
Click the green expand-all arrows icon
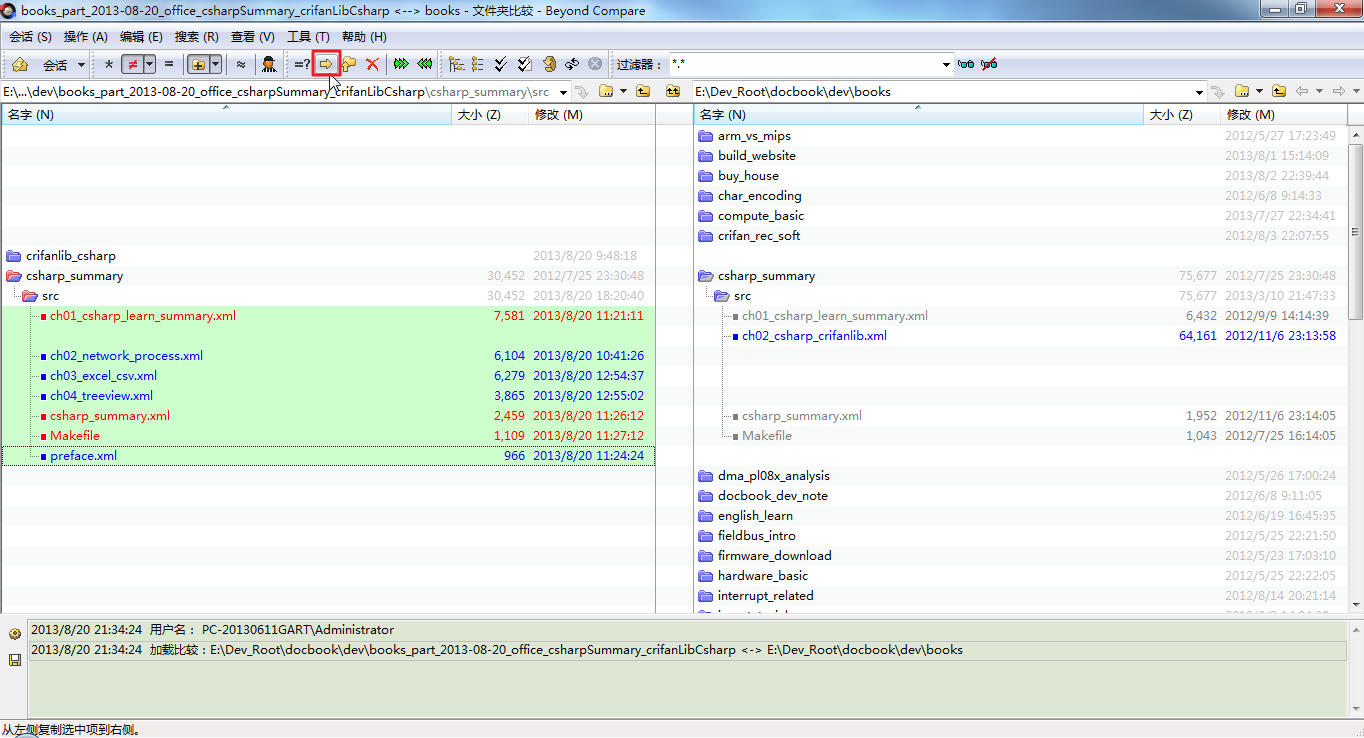pyautogui.click(x=401, y=65)
